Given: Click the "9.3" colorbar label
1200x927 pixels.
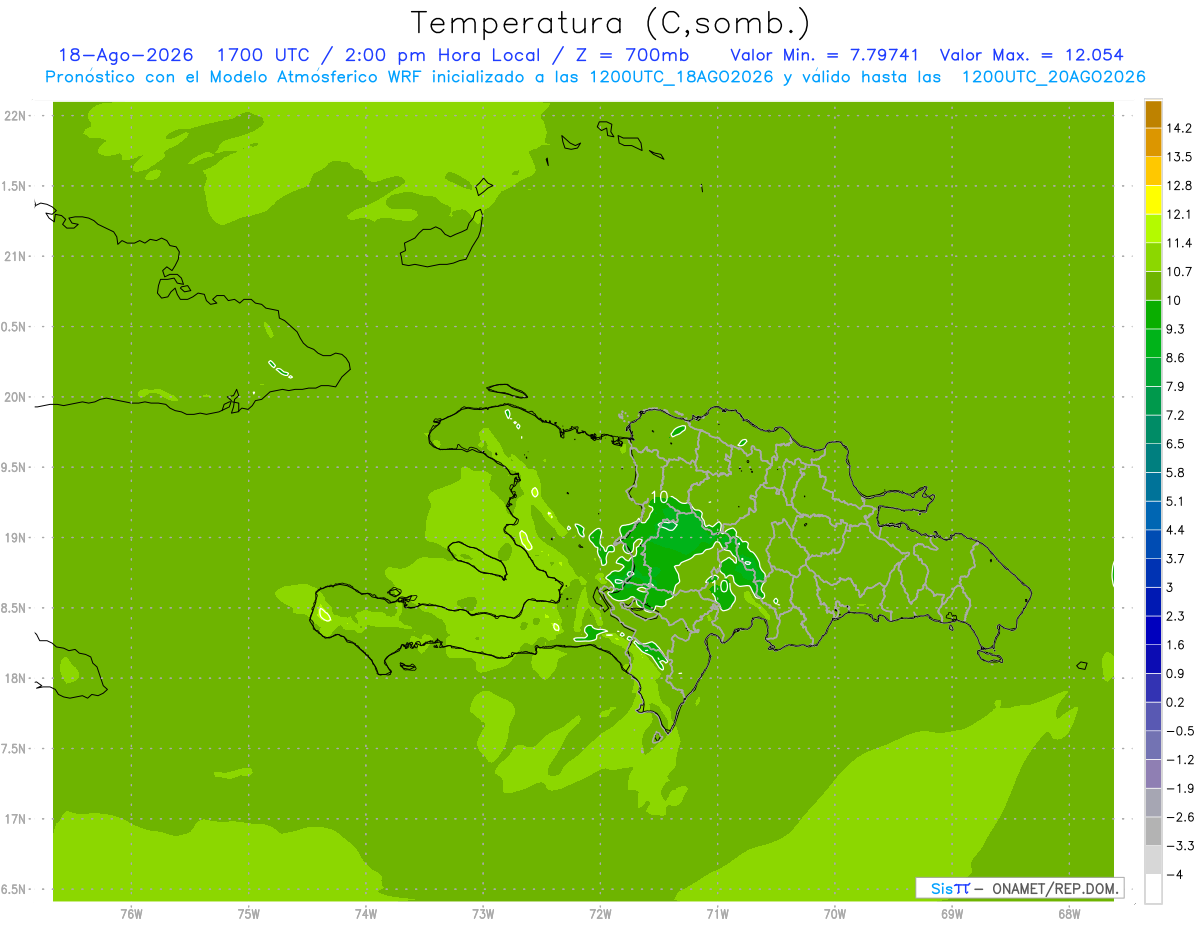Looking at the screenshot, I should coord(1175,329).
